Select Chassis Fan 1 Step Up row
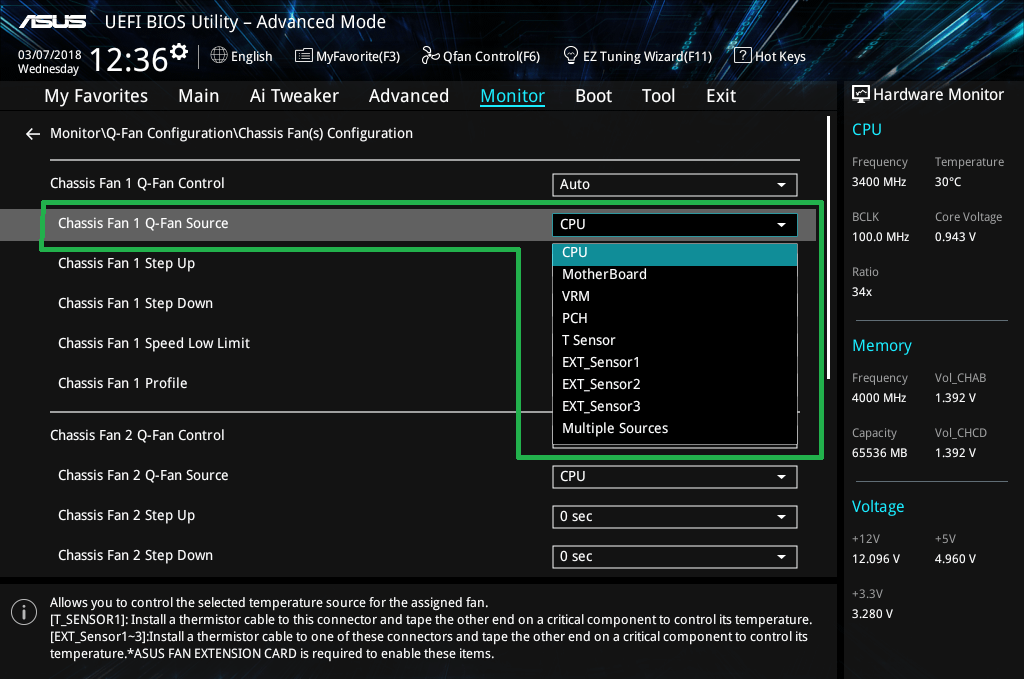1024x679 pixels. click(126, 264)
